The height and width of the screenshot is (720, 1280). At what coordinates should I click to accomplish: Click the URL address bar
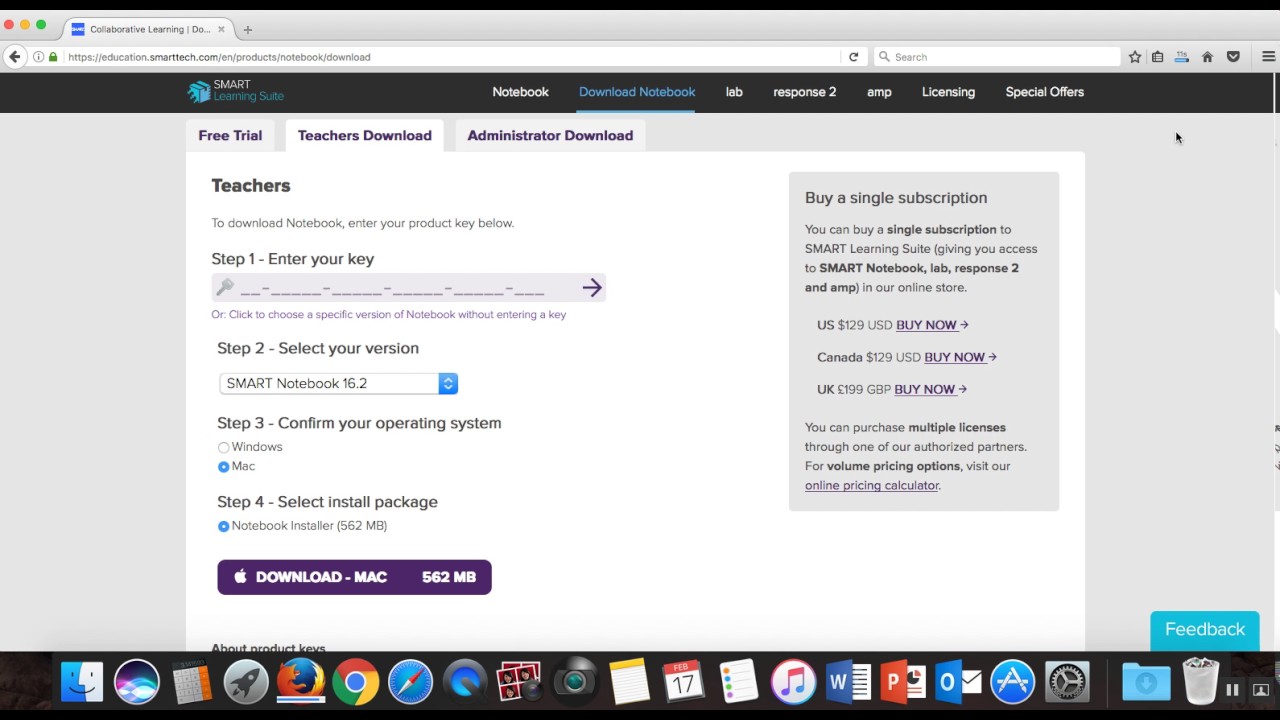tap(452, 57)
